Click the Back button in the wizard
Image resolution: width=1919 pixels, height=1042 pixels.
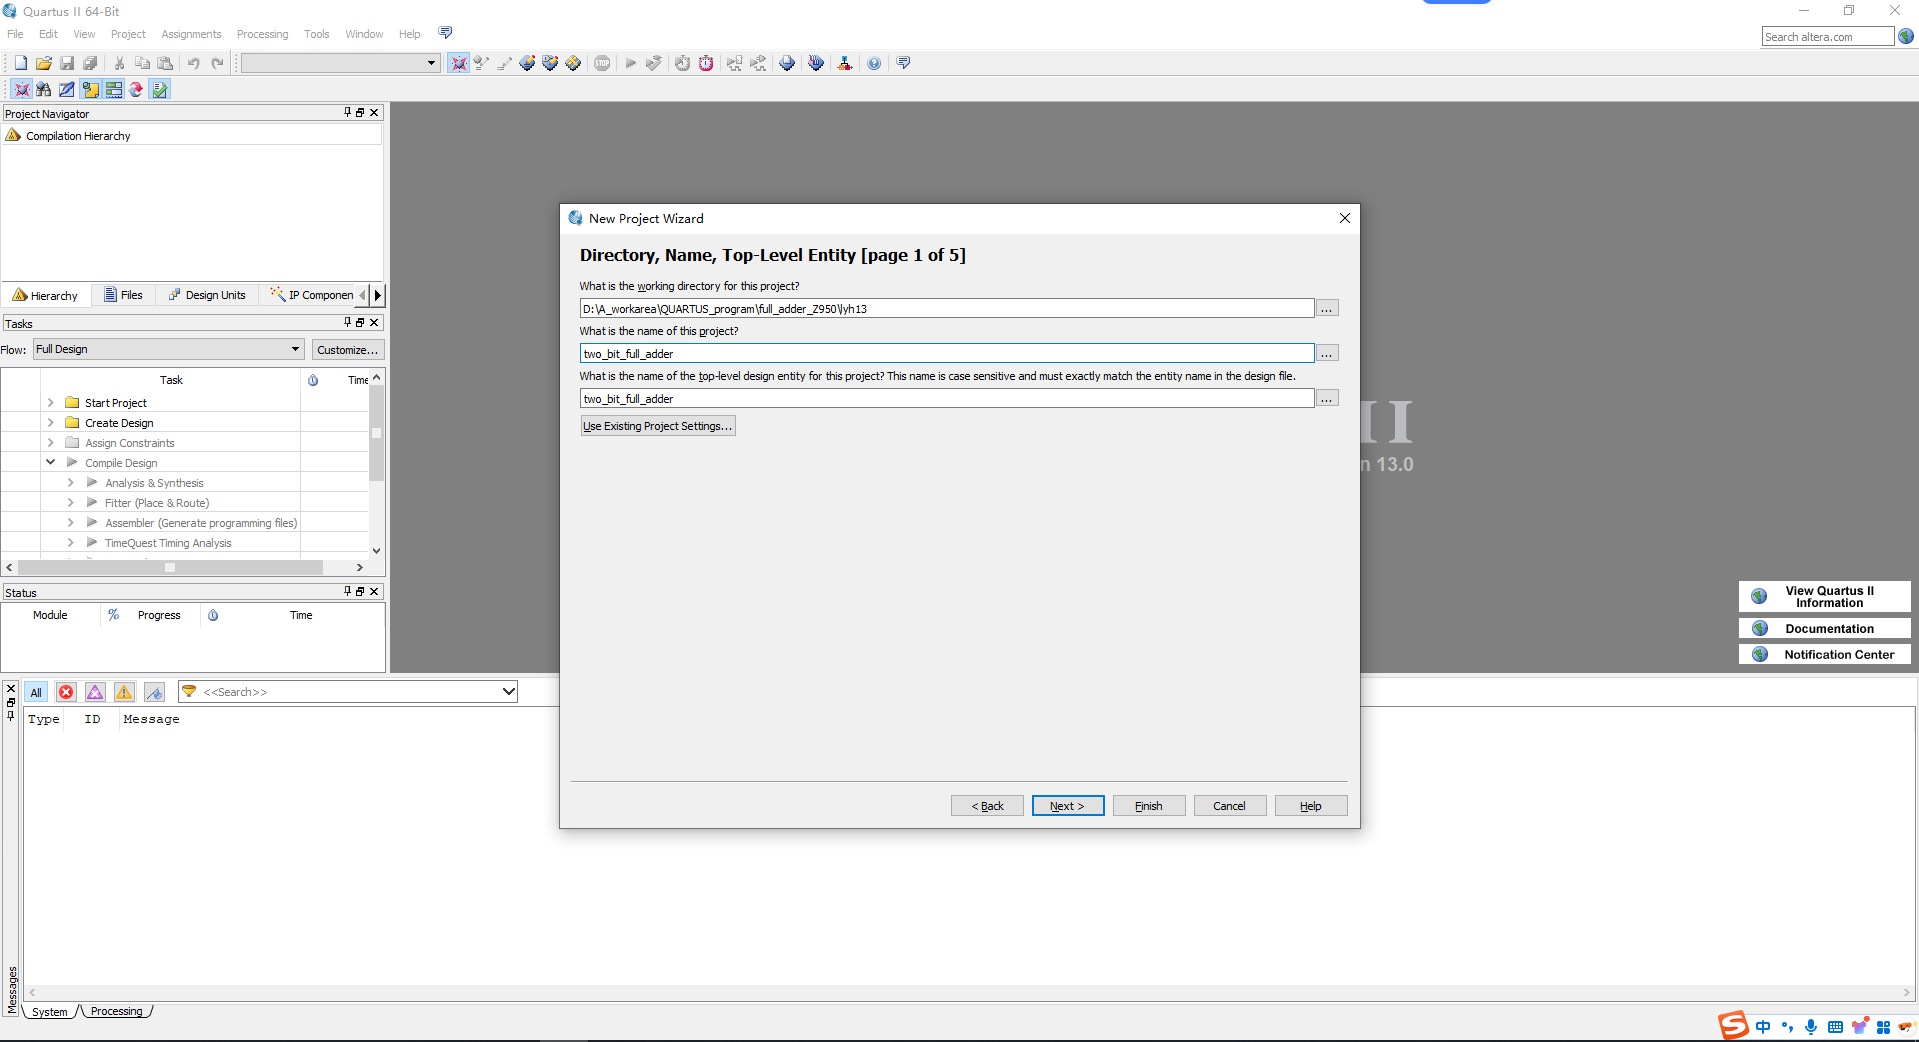(x=987, y=806)
